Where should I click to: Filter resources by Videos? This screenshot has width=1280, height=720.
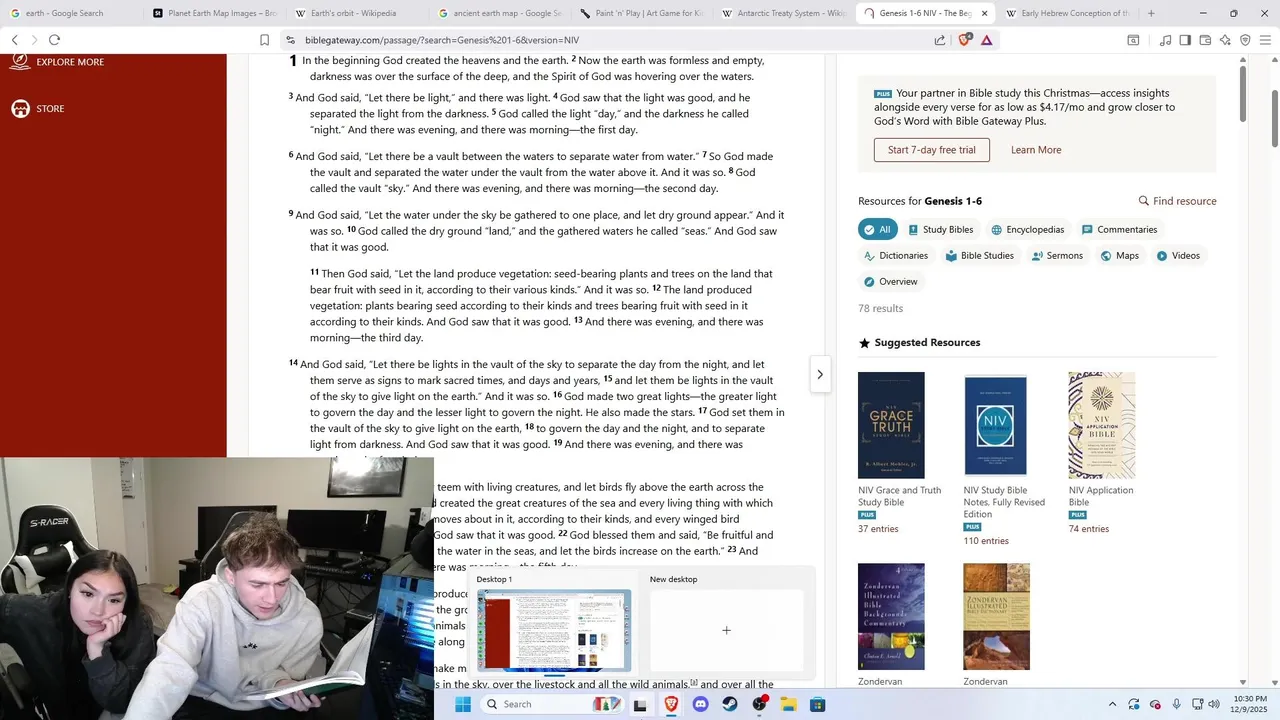point(1178,256)
